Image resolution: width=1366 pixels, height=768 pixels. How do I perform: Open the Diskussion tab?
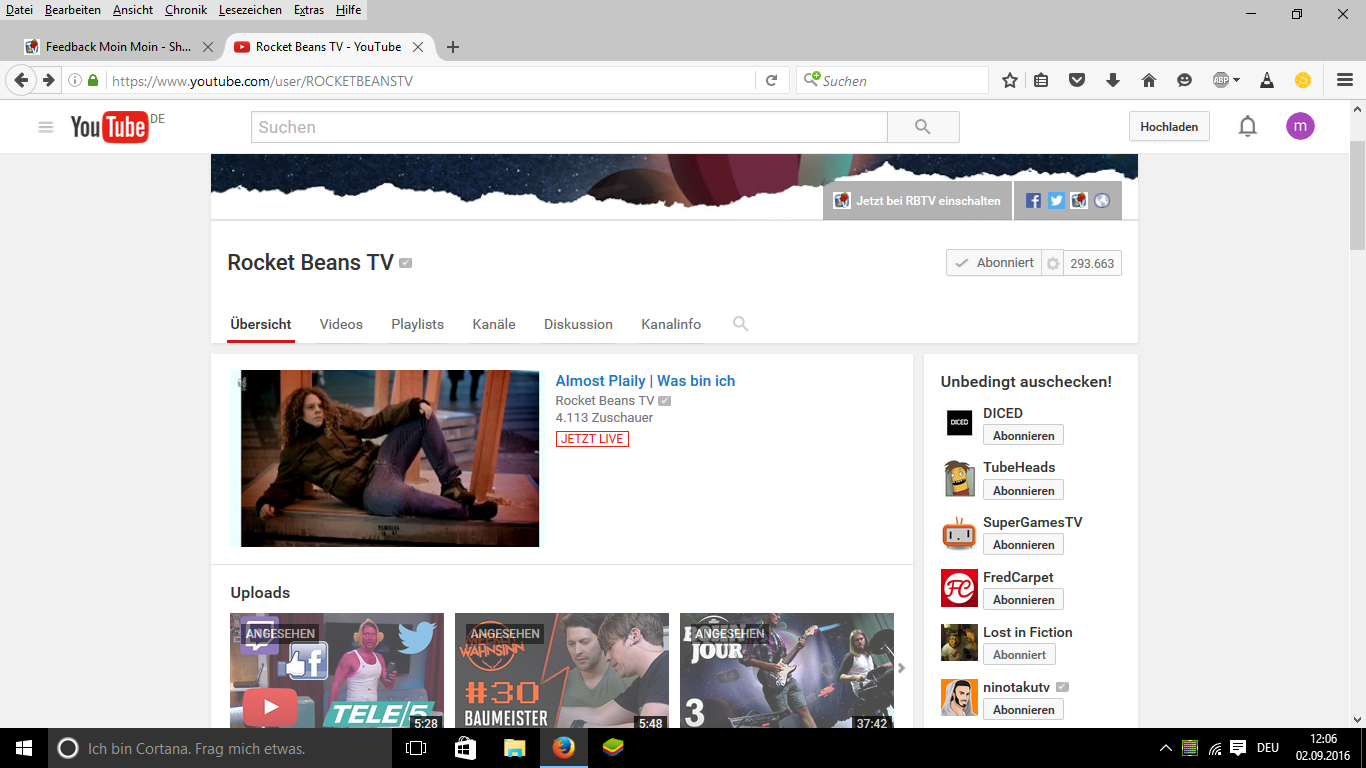[x=578, y=324]
